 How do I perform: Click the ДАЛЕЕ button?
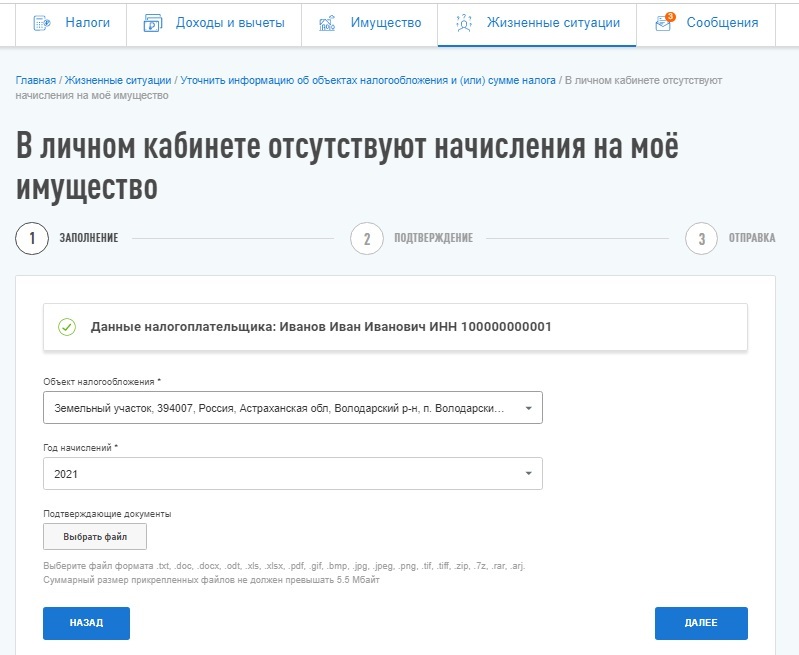click(x=701, y=623)
